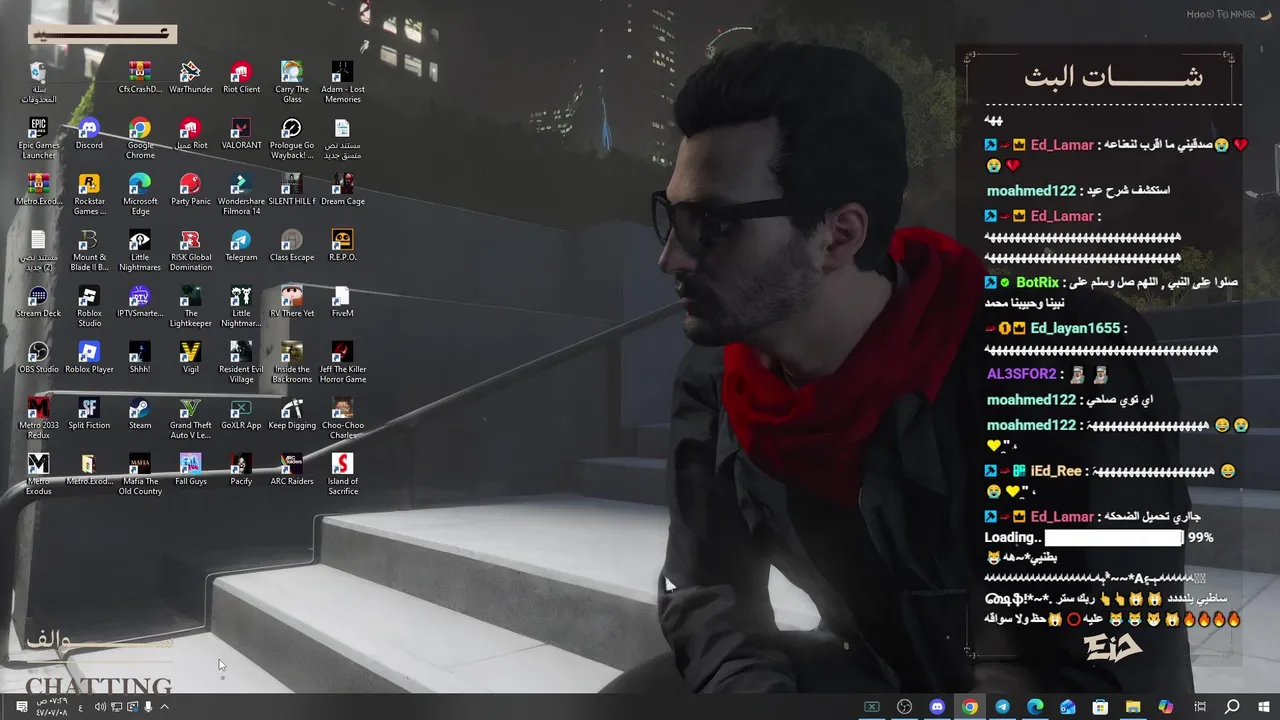Screen dimensions: 1280x720
Task: Open the Split Fiction shortcut
Action: point(89,413)
